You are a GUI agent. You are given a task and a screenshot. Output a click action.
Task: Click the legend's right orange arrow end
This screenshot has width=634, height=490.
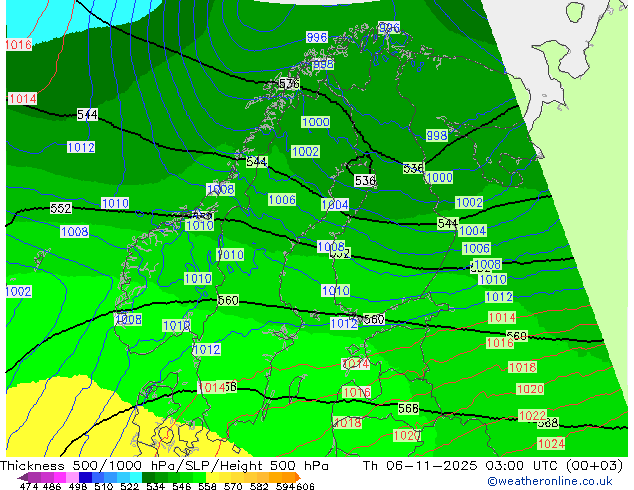[x=298, y=477]
